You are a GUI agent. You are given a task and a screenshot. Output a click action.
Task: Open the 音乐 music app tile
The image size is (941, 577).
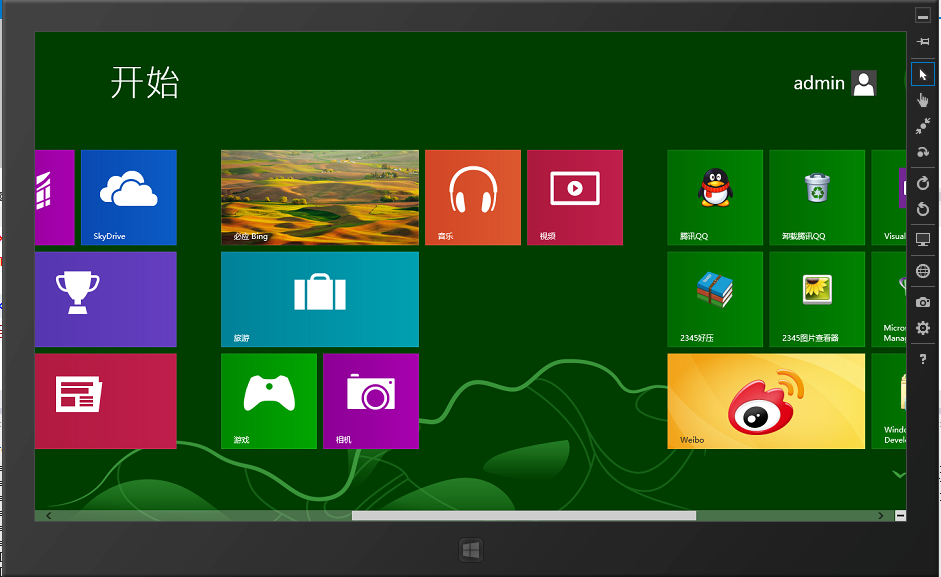(x=472, y=197)
